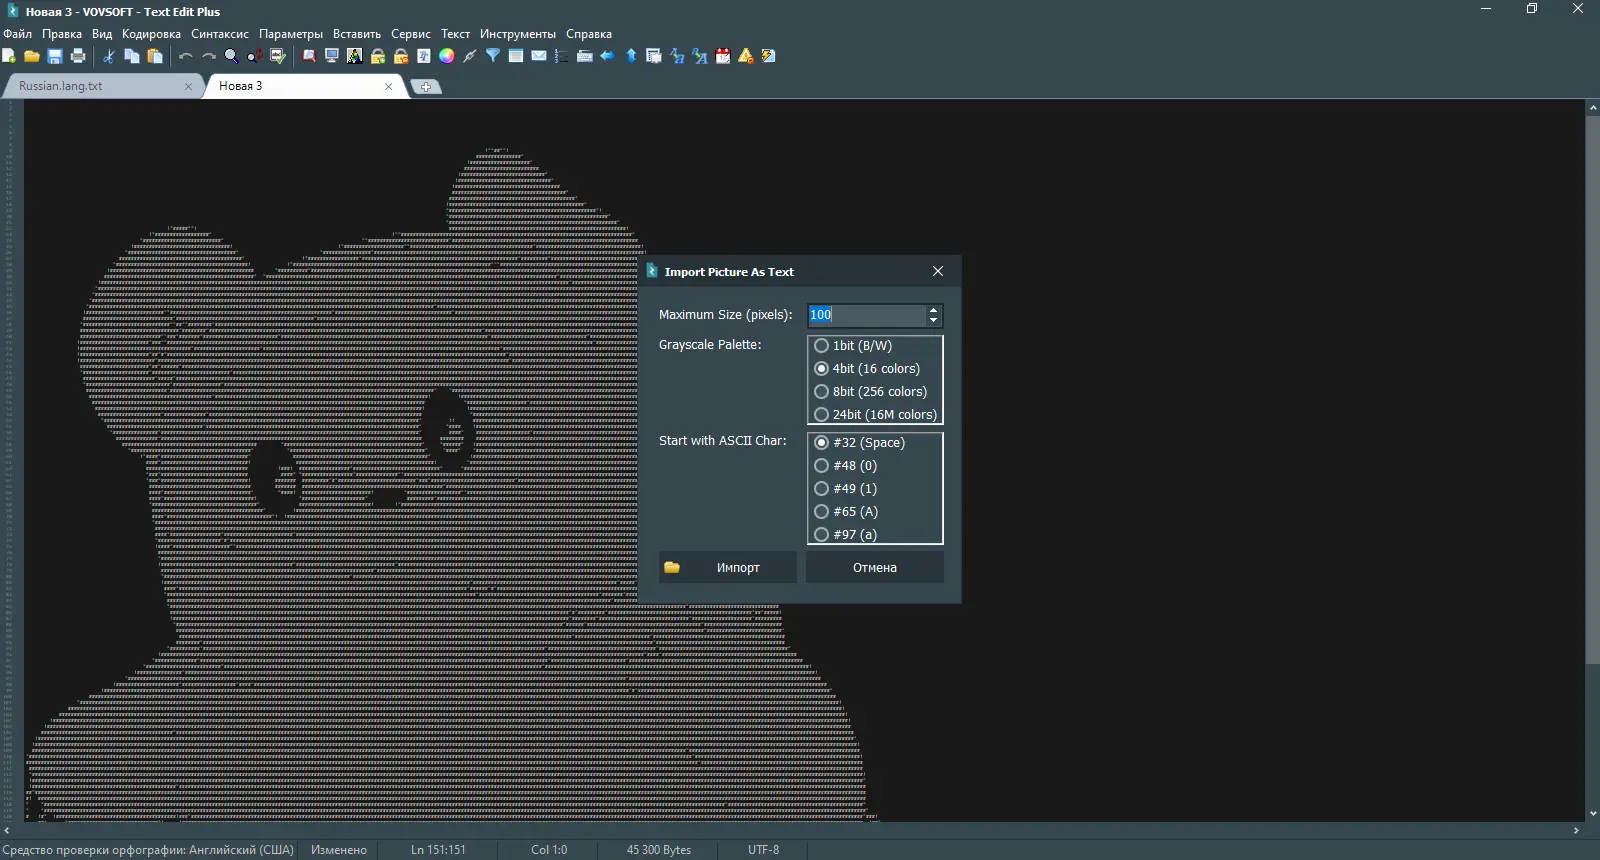Click the padlock with plus icon
Screen dimensions: 1600x860
tap(378, 56)
